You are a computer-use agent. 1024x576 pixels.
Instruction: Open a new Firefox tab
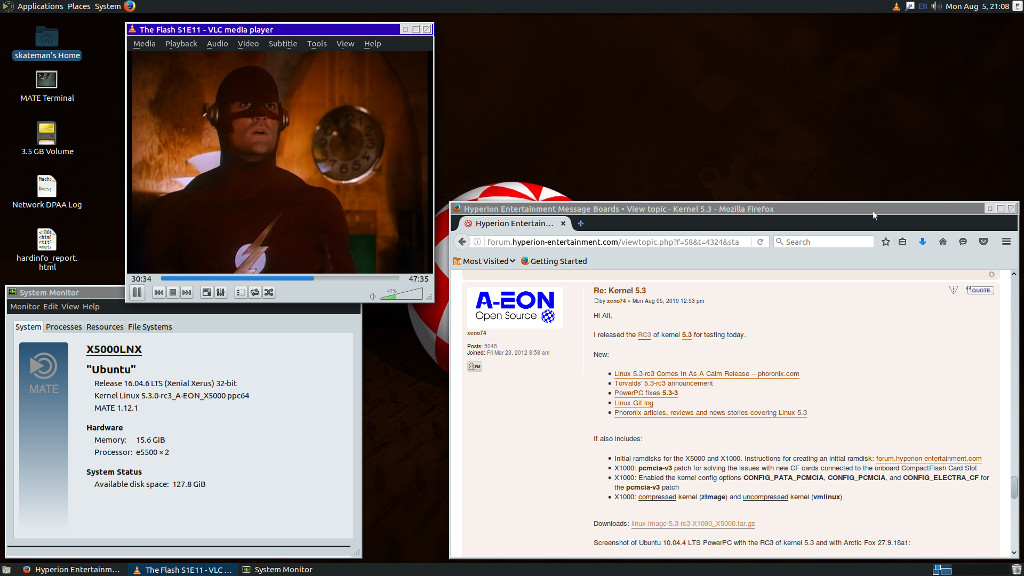tap(581, 223)
